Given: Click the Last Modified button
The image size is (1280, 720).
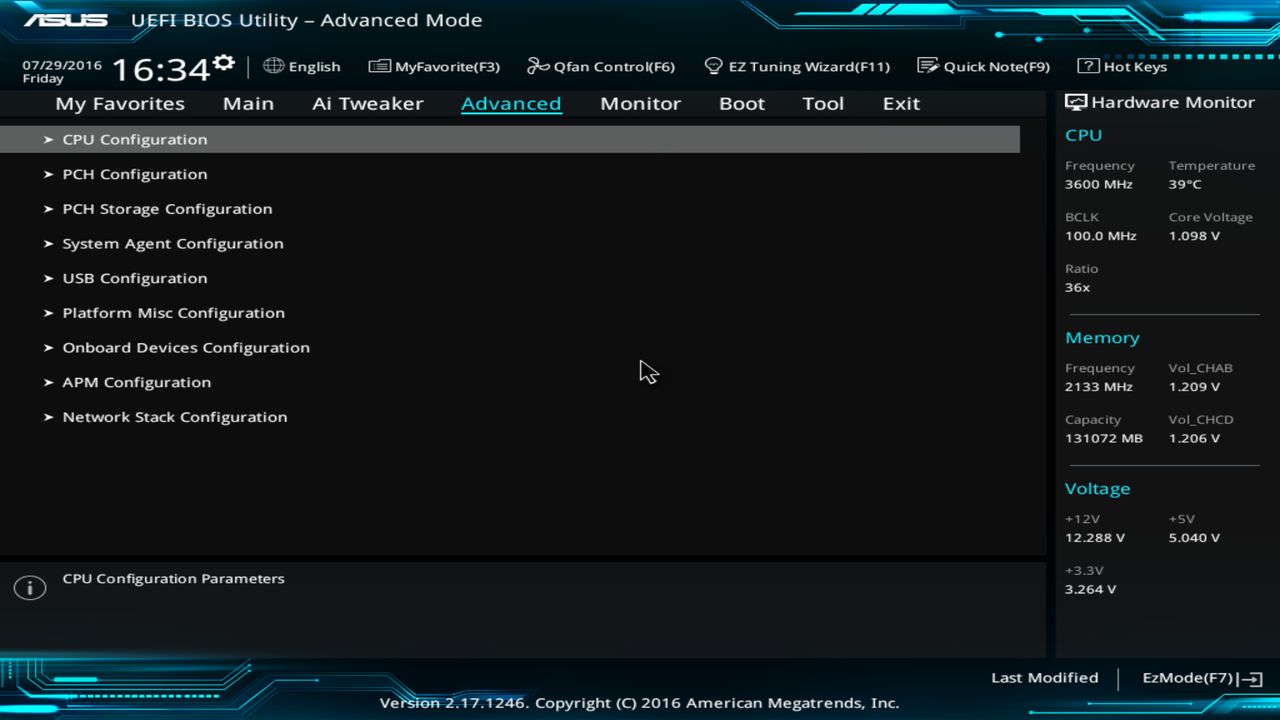Looking at the screenshot, I should coord(1044,677).
